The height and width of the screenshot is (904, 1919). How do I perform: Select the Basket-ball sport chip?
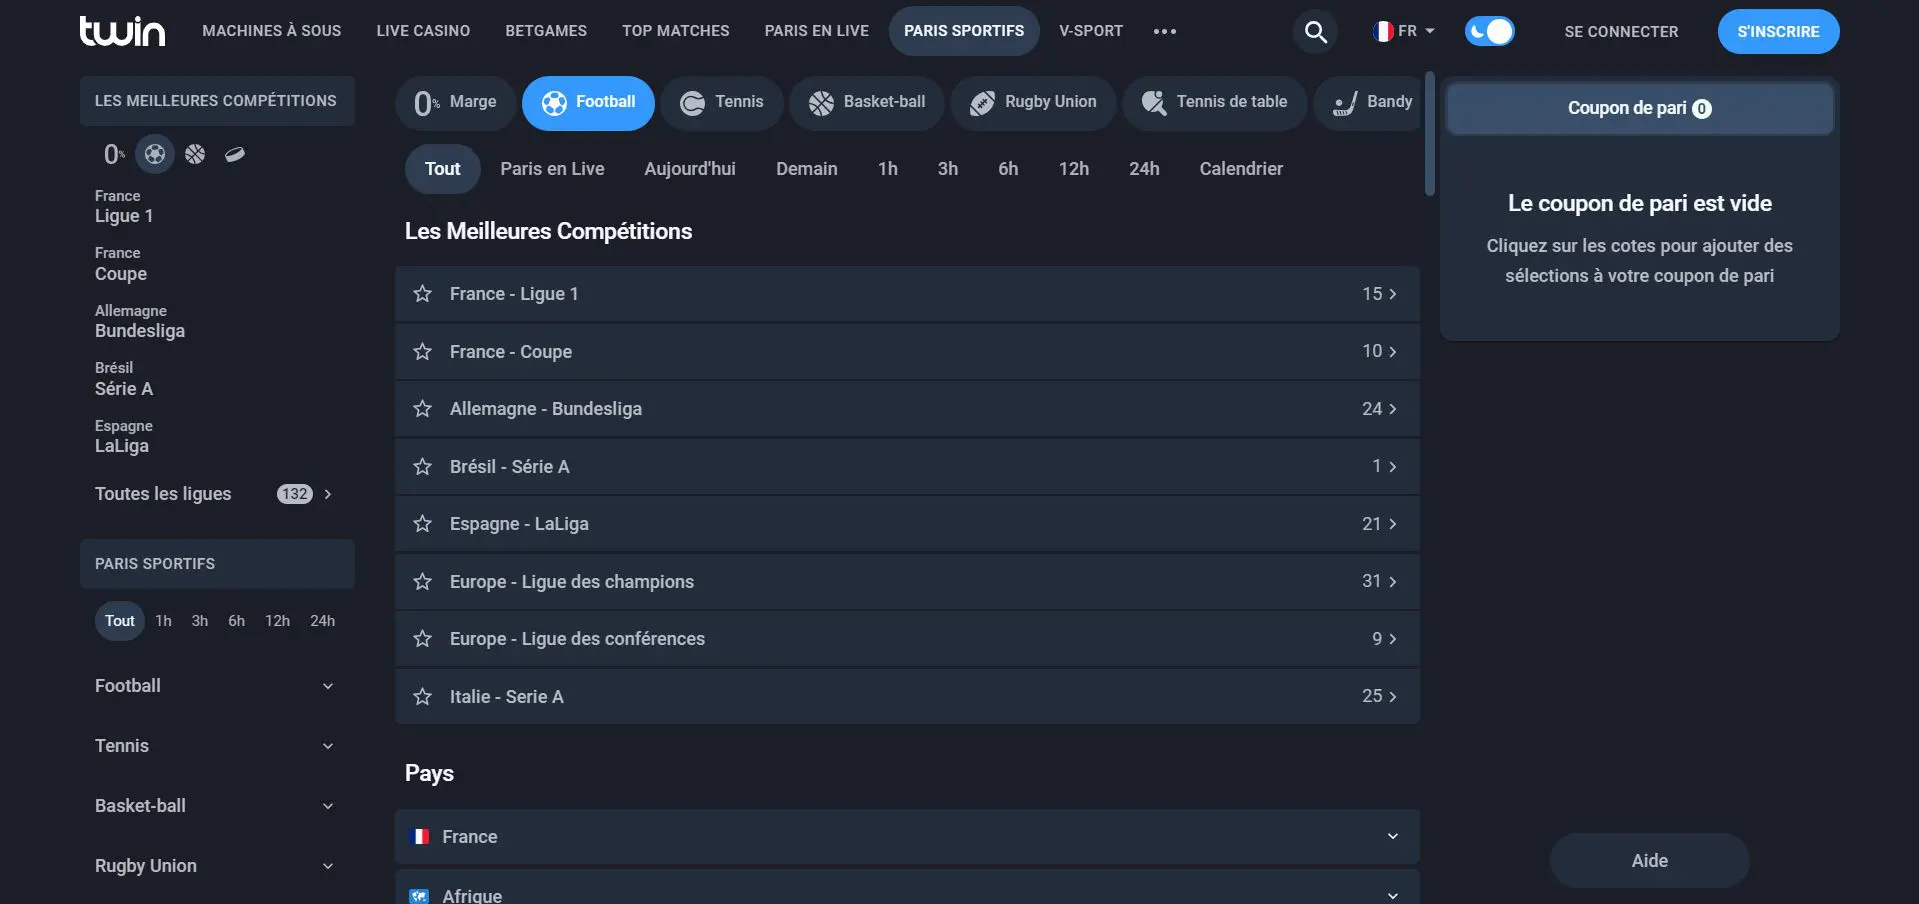point(866,103)
